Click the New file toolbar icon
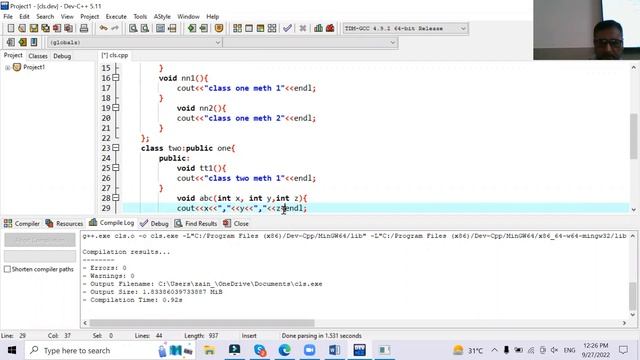640x360 pixels. tap(11, 28)
